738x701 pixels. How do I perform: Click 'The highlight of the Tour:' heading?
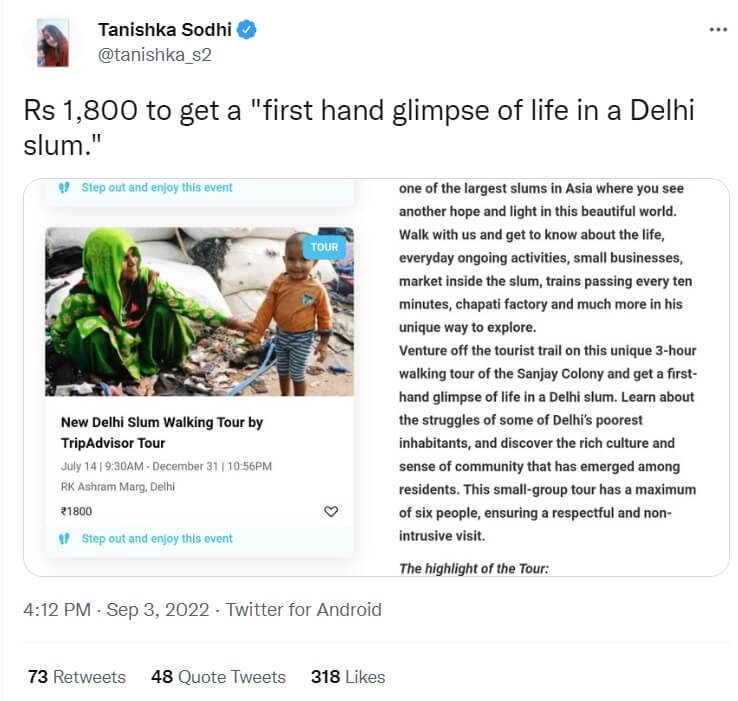(x=473, y=569)
